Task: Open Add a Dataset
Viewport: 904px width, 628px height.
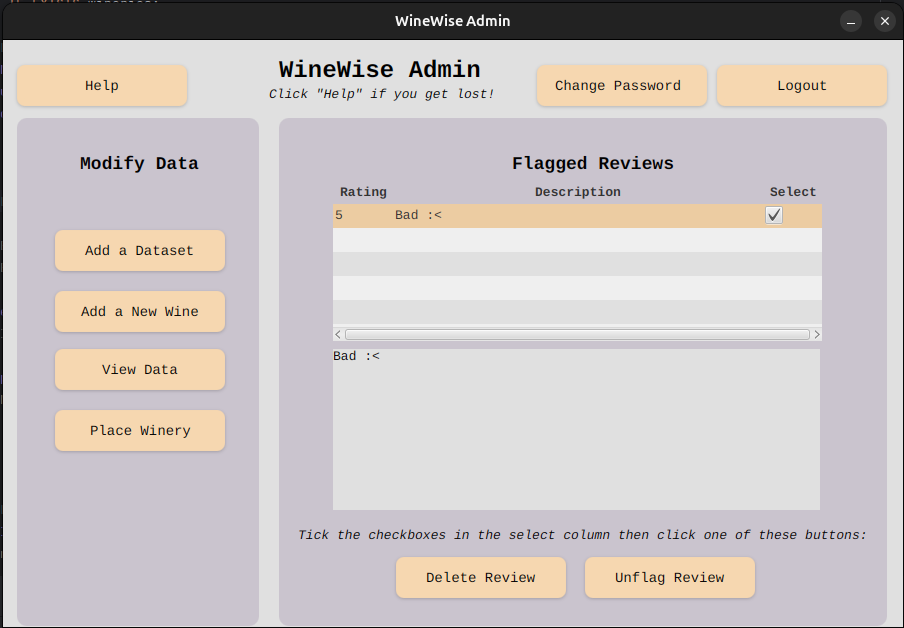Action: [x=140, y=250]
